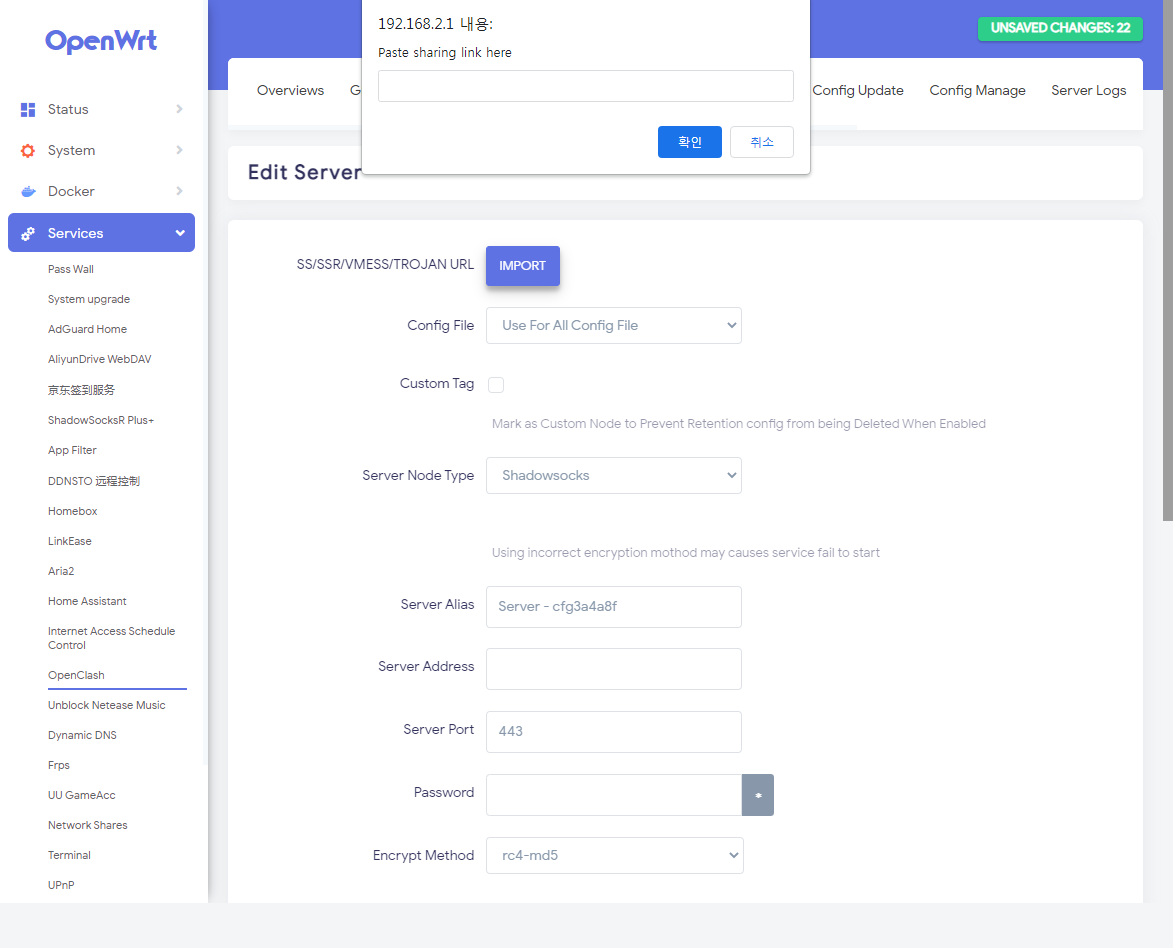Click the Services gears icon

[28, 233]
